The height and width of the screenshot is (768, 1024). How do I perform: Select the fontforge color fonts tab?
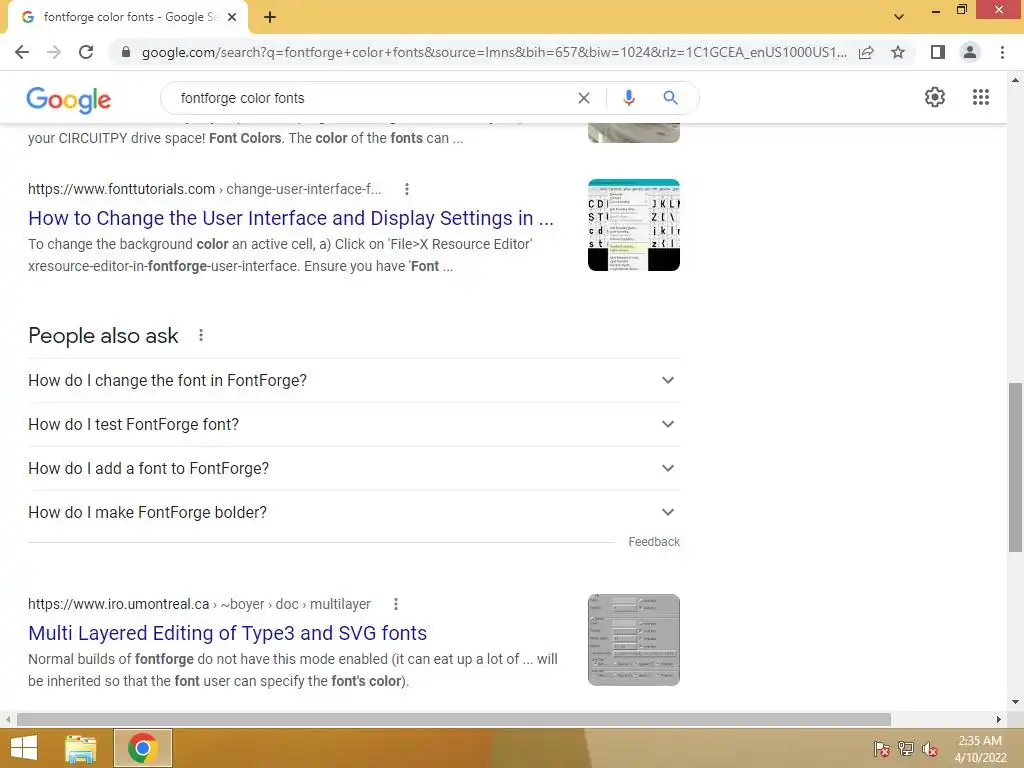127,17
